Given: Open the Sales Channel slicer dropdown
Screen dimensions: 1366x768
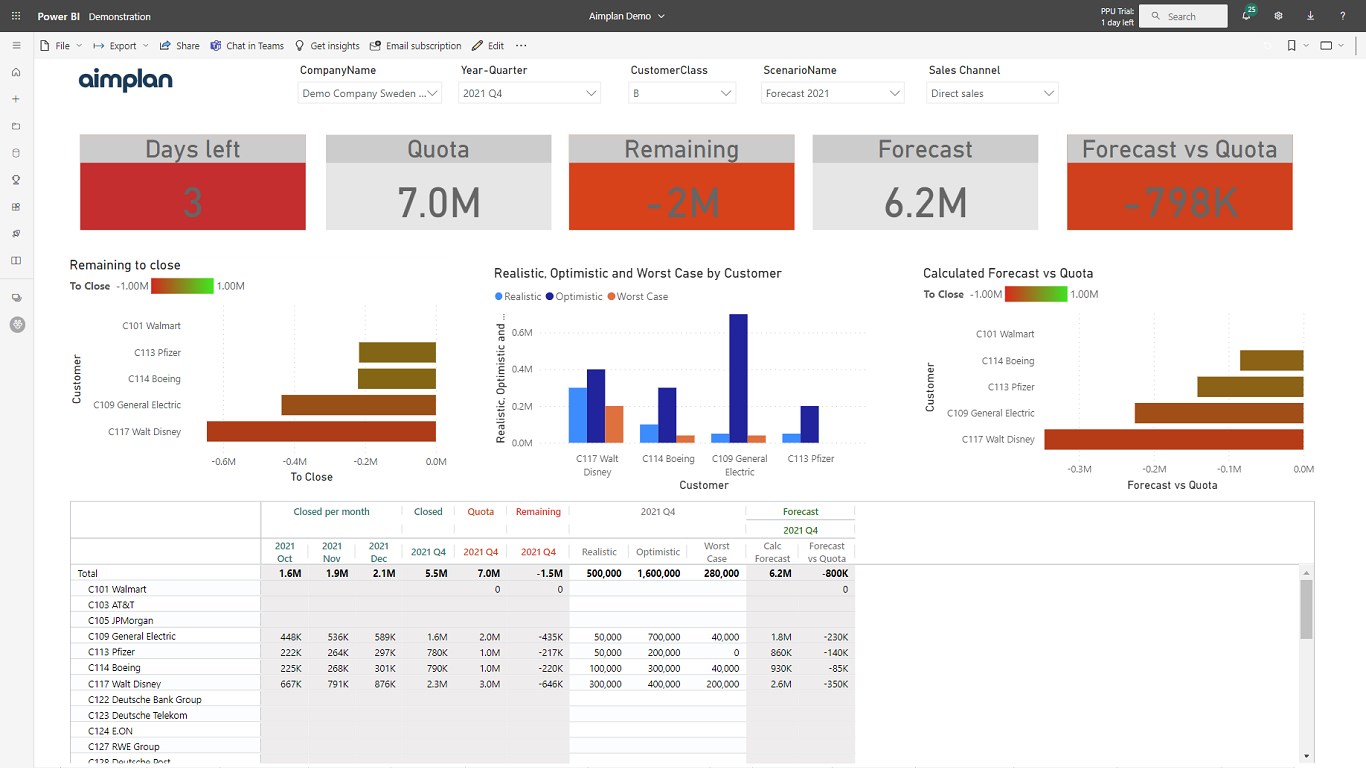Looking at the screenshot, I should 992,93.
